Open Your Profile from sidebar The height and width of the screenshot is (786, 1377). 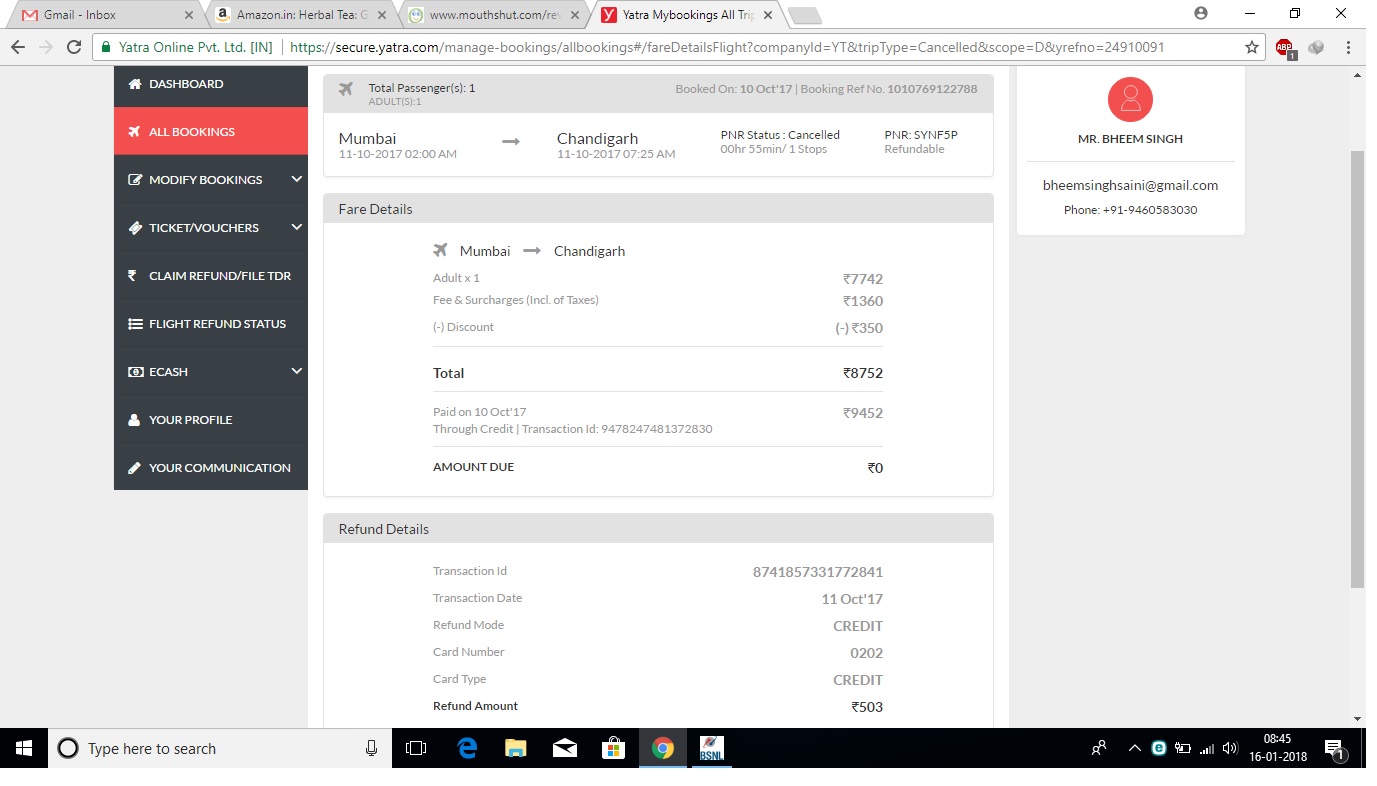pyautogui.click(x=190, y=420)
